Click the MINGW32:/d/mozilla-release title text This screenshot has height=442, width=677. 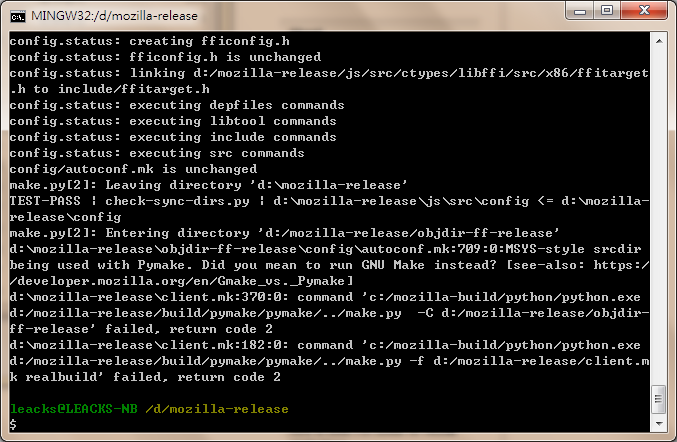tap(114, 16)
